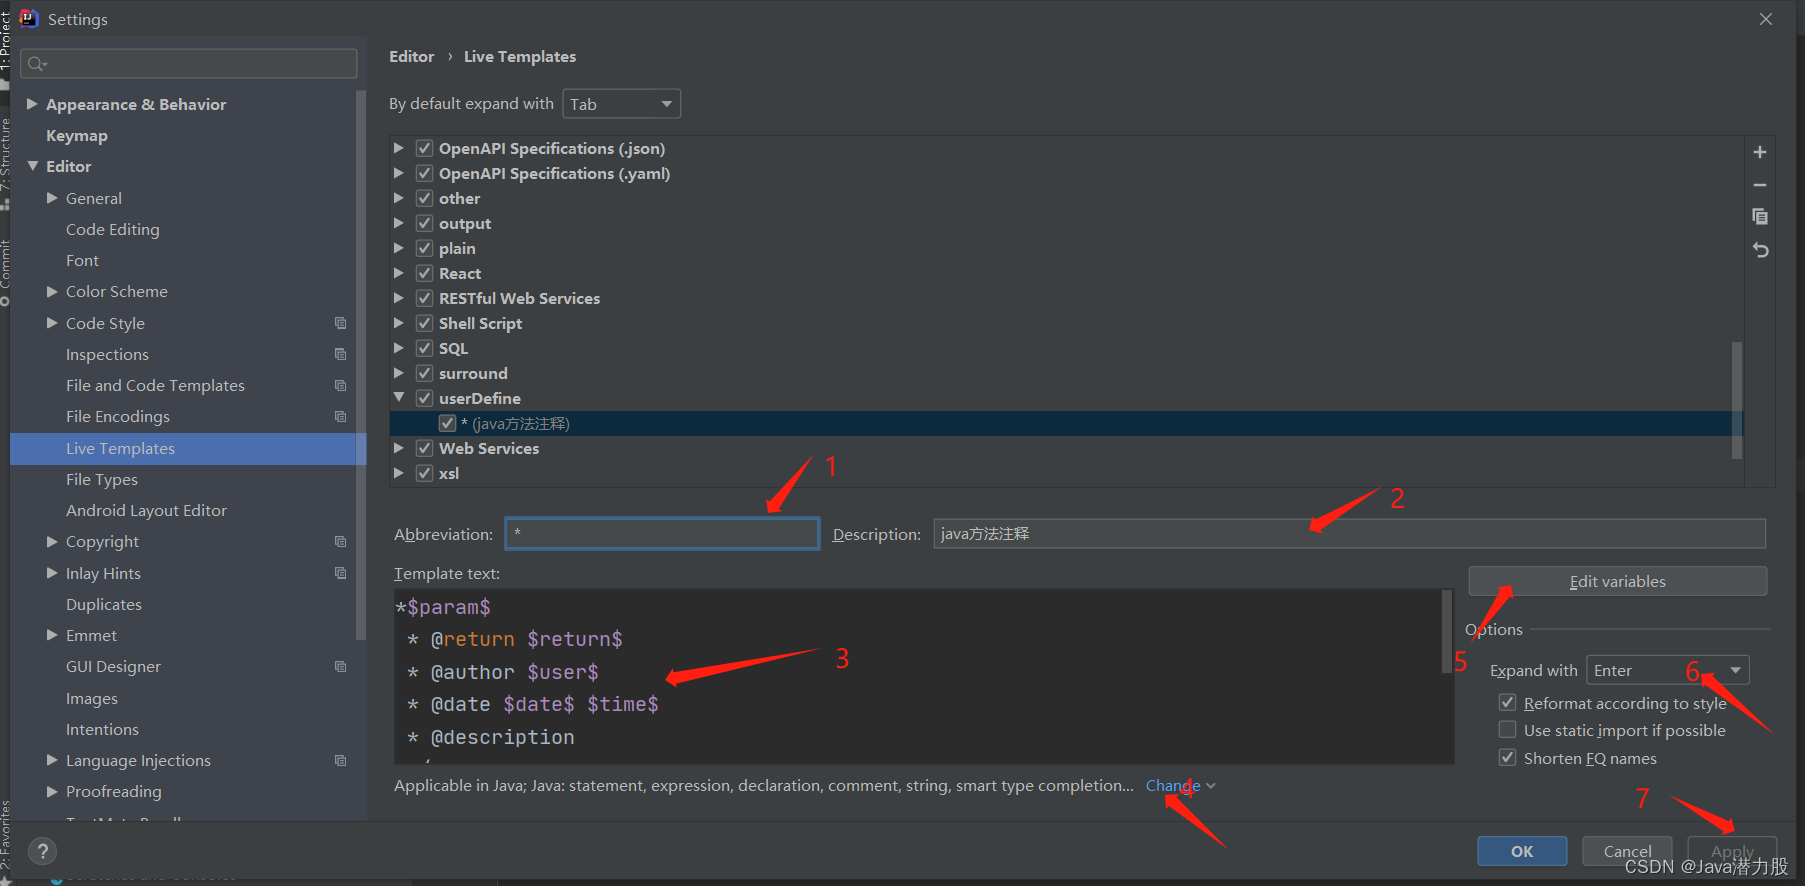Viewport: 1805px width, 886px height.
Task: Click the settings search field
Action: [x=188, y=64]
